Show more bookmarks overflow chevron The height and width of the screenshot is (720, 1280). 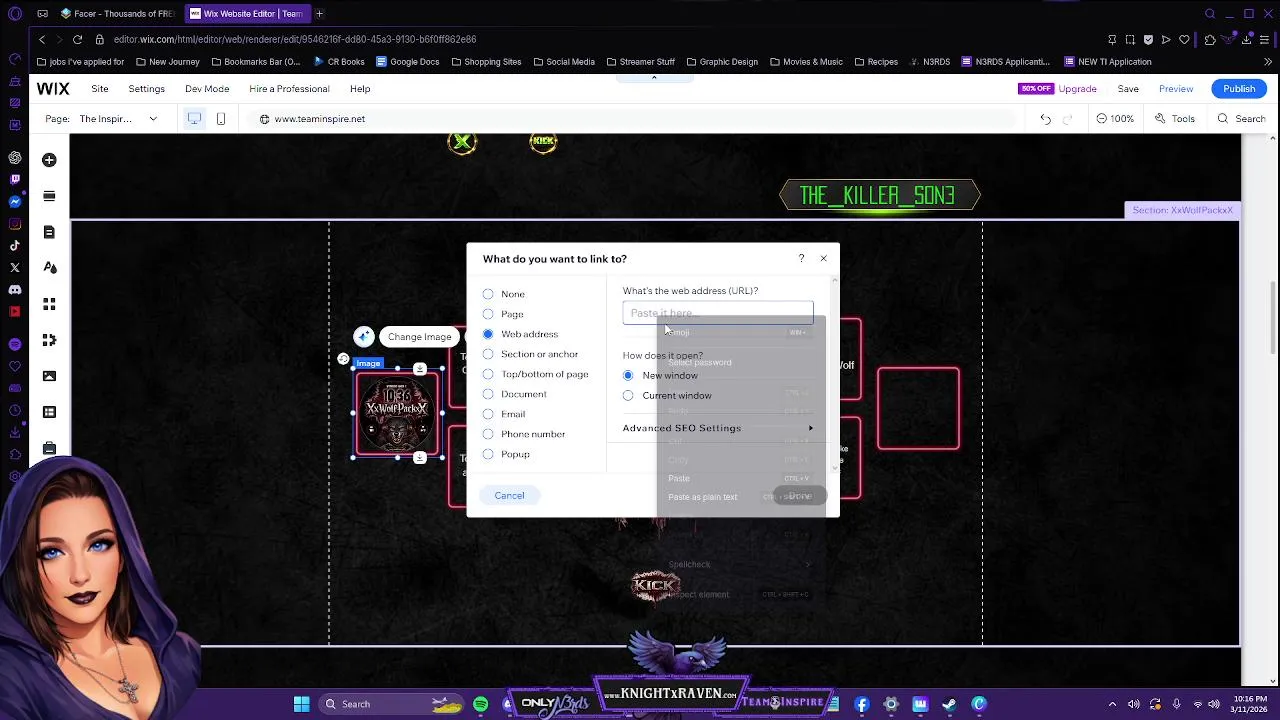1268,62
